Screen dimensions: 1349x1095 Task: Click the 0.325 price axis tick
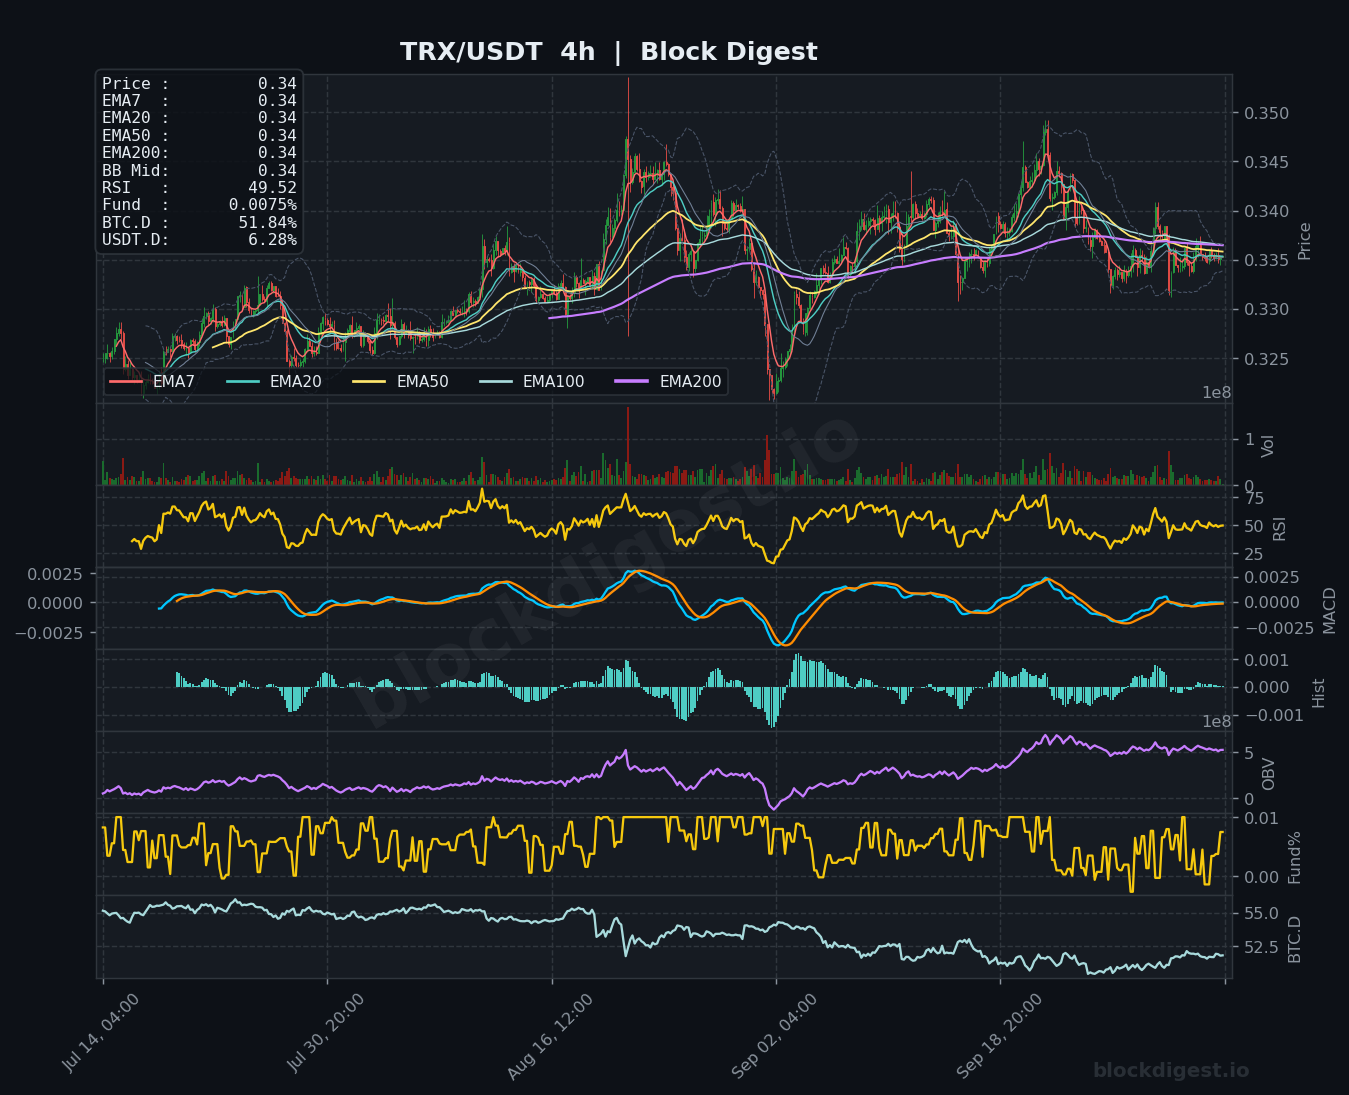click(x=1267, y=359)
